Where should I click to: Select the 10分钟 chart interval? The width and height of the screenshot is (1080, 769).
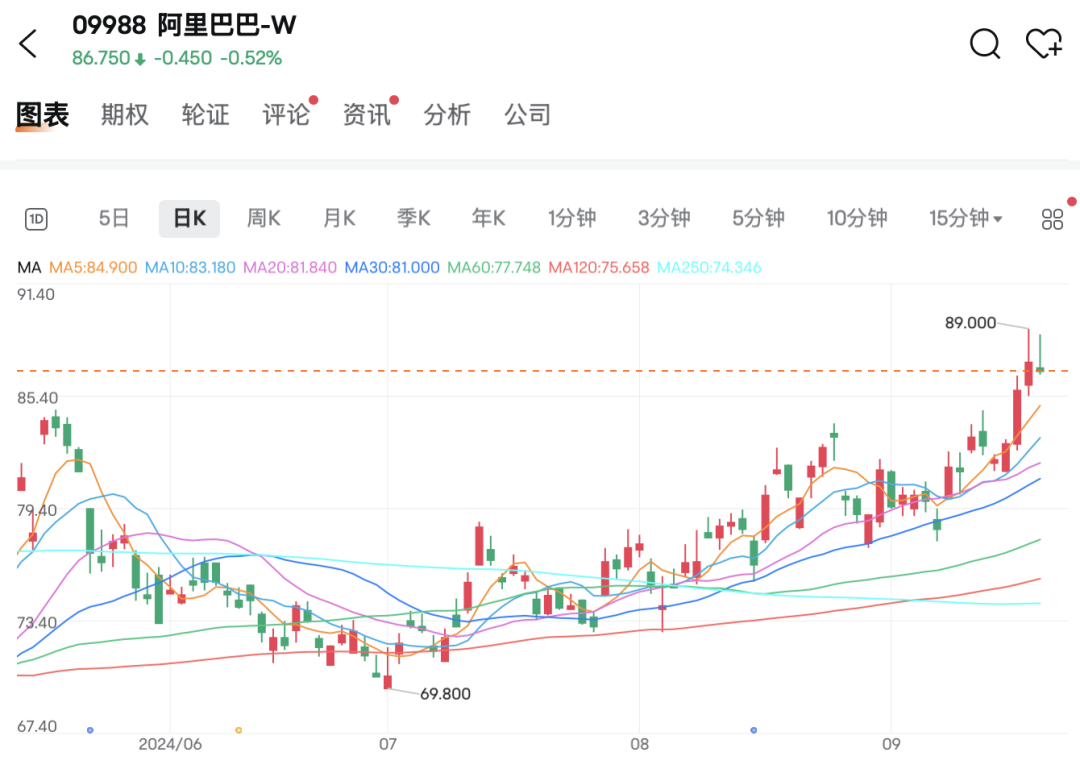coord(857,218)
